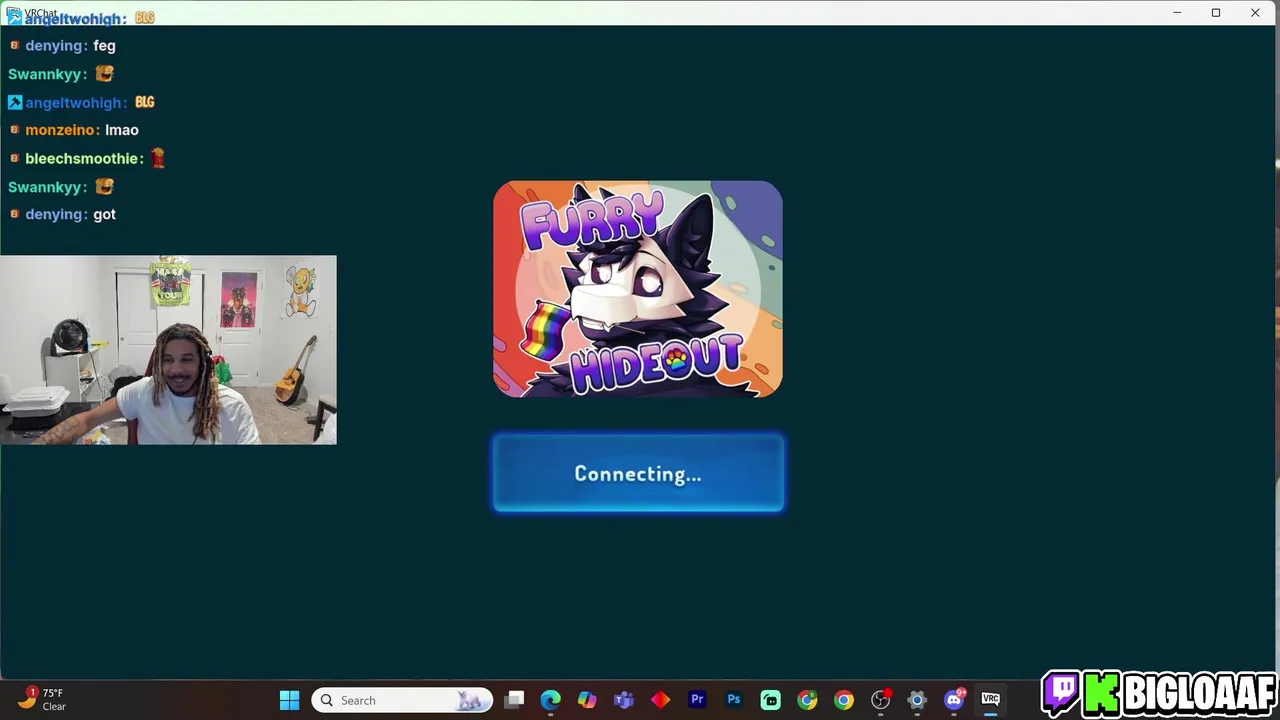The height and width of the screenshot is (720, 1280).
Task: Open Microsoft Teams from the taskbar
Action: tap(624, 700)
